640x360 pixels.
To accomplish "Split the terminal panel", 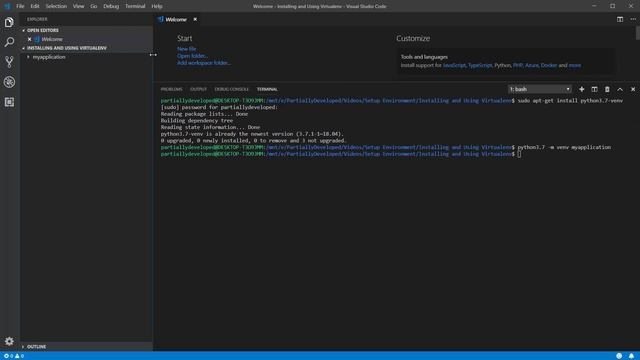I will [x=594, y=89].
